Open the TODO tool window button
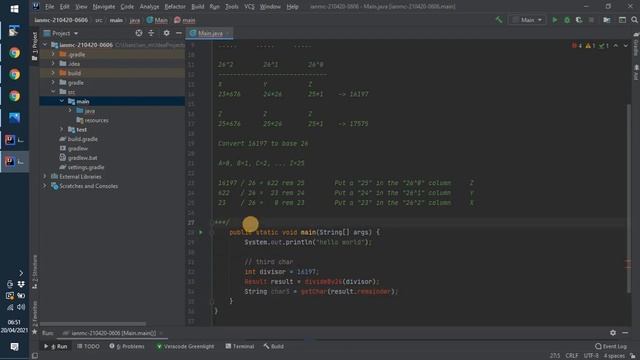This screenshot has width=640, height=360. (89, 346)
